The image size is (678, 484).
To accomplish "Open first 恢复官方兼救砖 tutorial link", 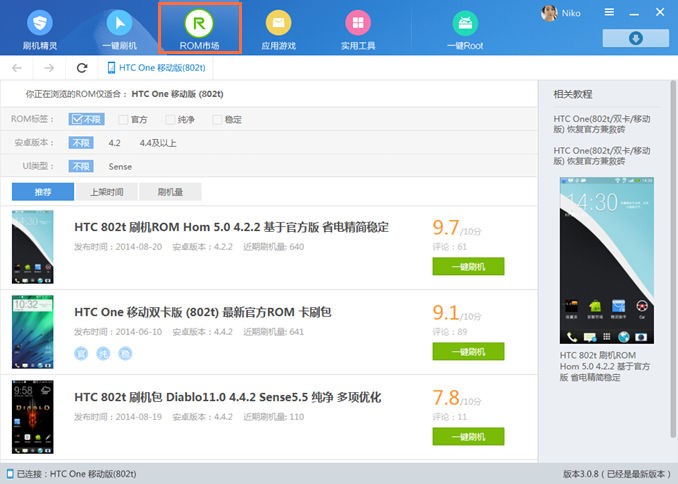I will click(x=602, y=124).
